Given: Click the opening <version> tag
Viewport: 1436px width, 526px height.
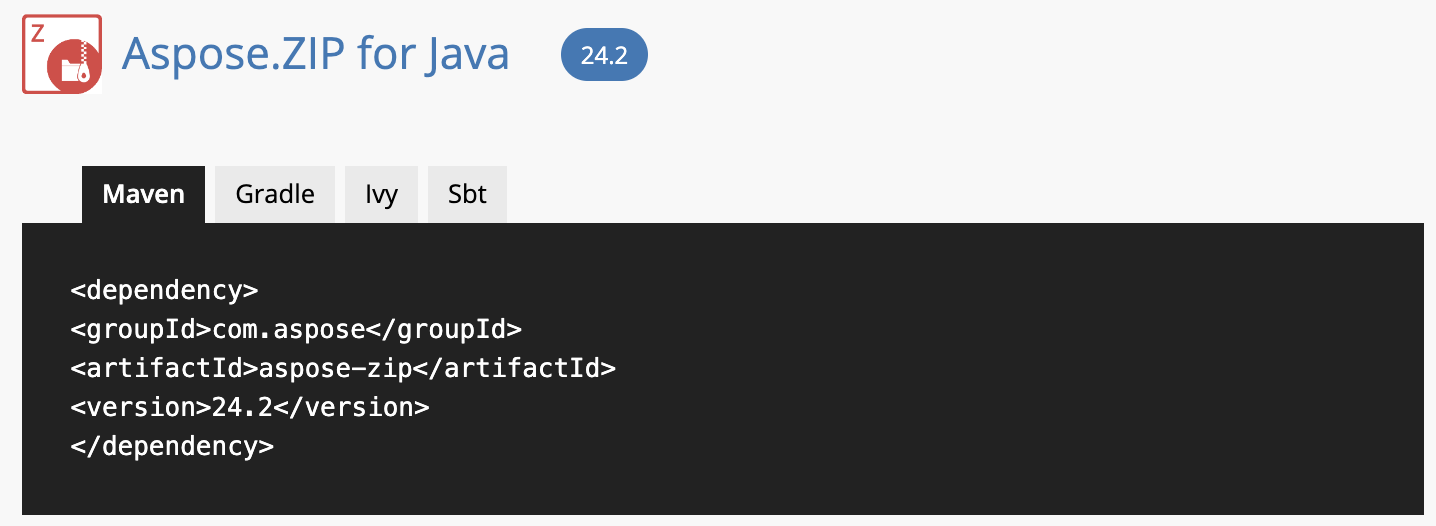Looking at the screenshot, I should pos(141,408).
